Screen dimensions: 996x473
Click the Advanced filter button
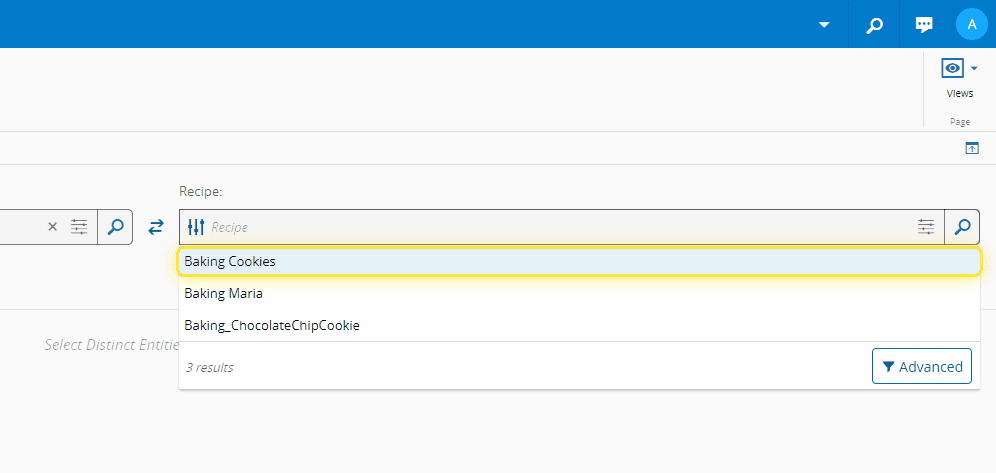pyautogui.click(x=921, y=366)
